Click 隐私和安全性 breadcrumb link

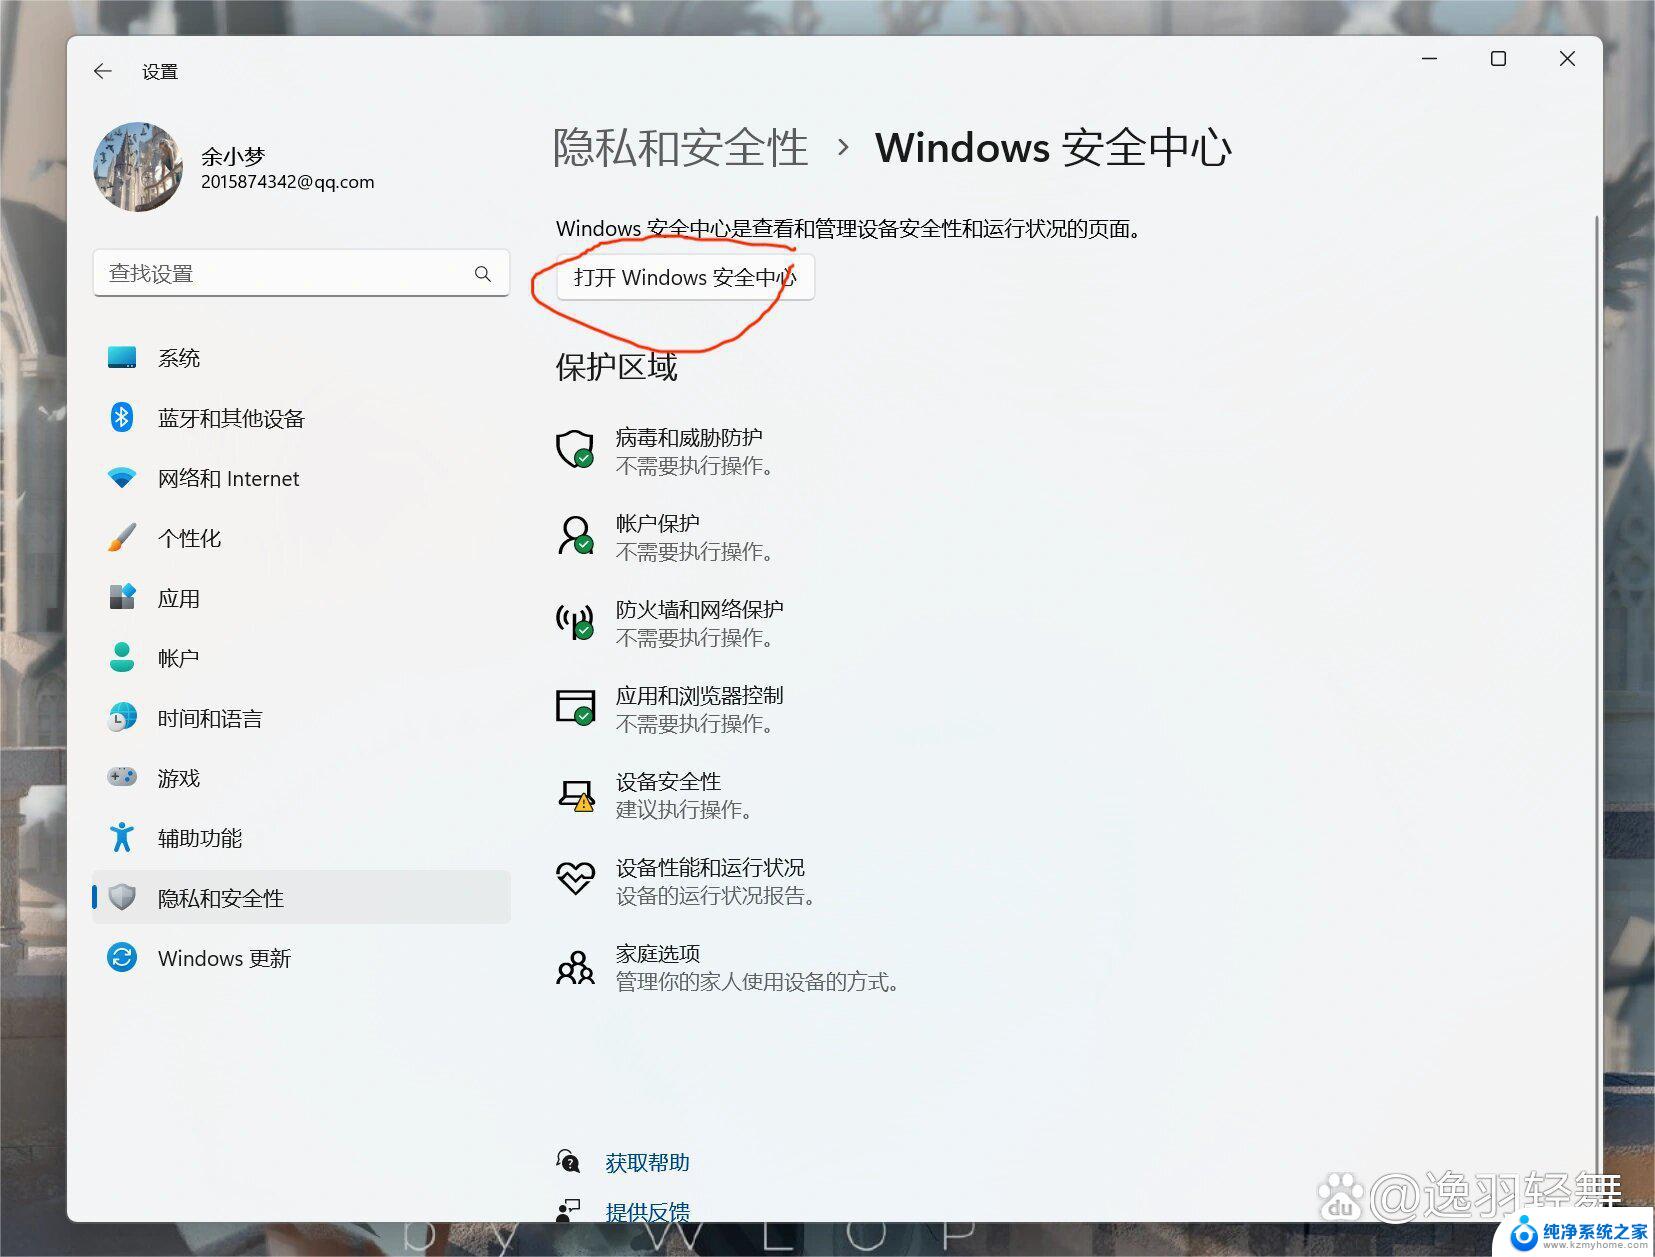(x=680, y=148)
